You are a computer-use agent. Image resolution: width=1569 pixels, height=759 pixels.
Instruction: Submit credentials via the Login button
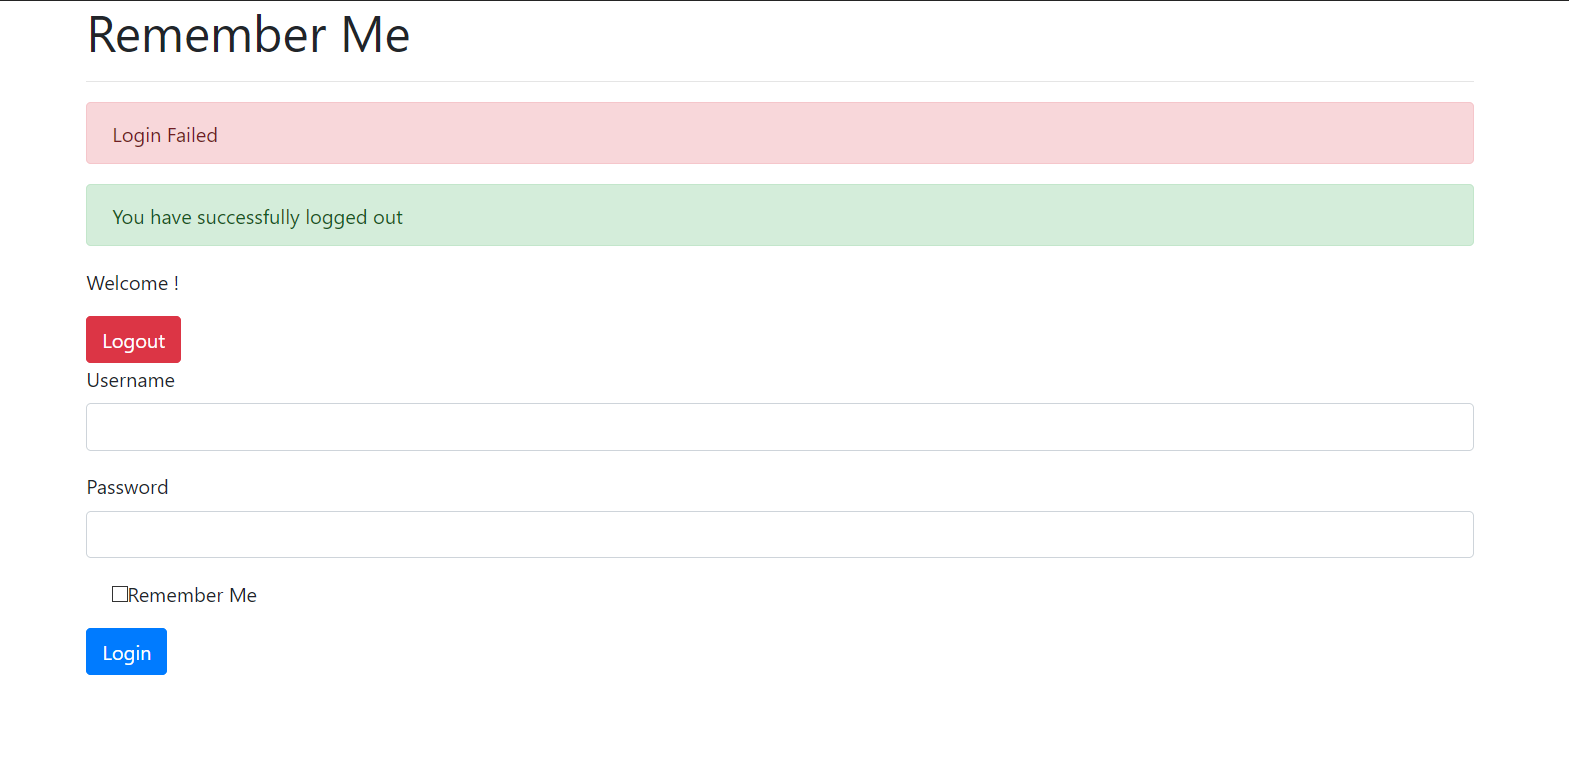126,651
